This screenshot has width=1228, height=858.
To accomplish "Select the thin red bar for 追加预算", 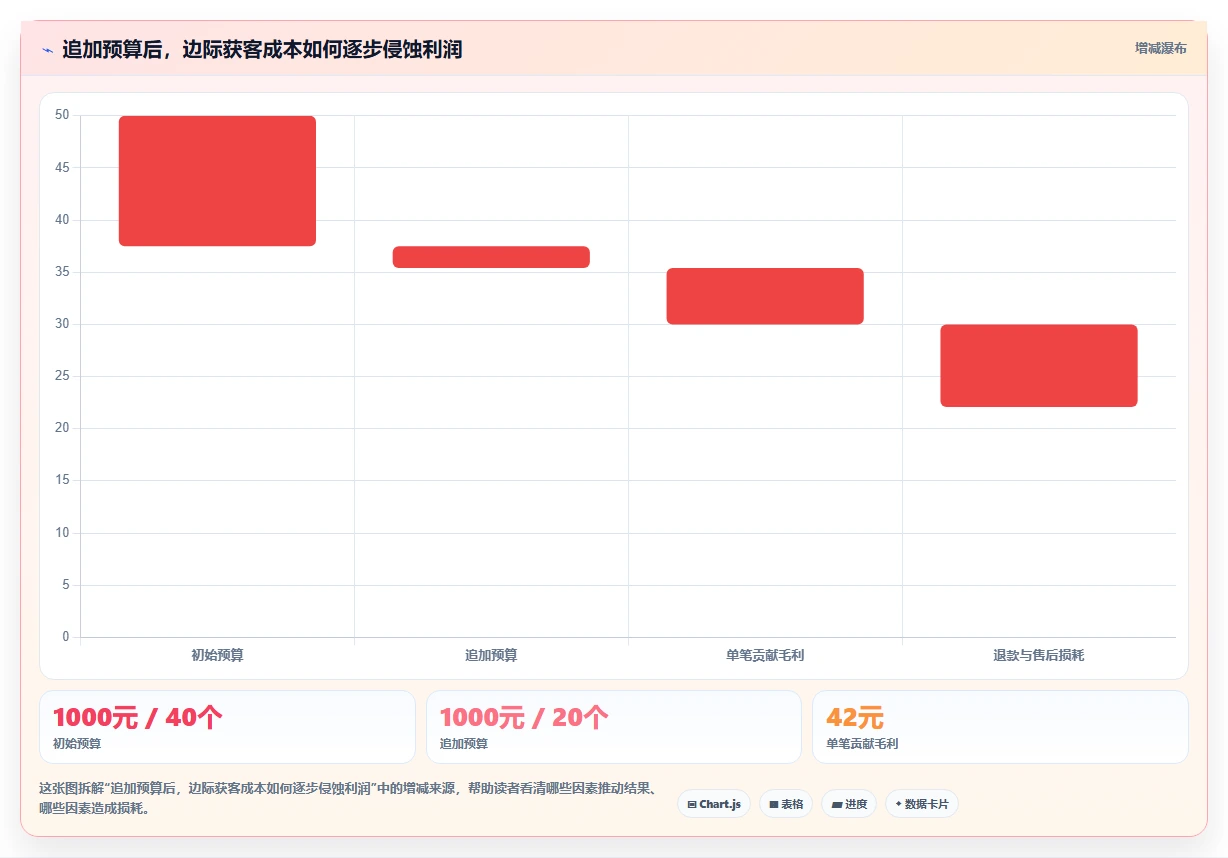I will [491, 257].
